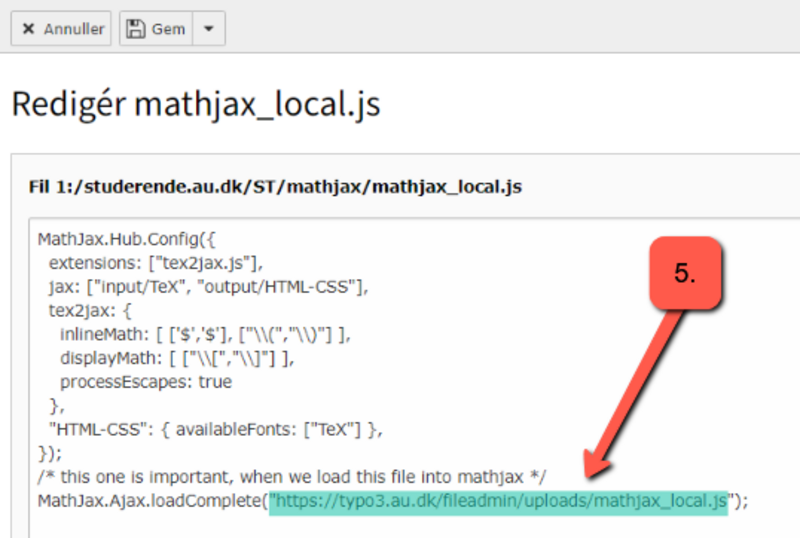The height and width of the screenshot is (538, 800).
Task: Click the tex2jax: { line
Action: point(90,310)
